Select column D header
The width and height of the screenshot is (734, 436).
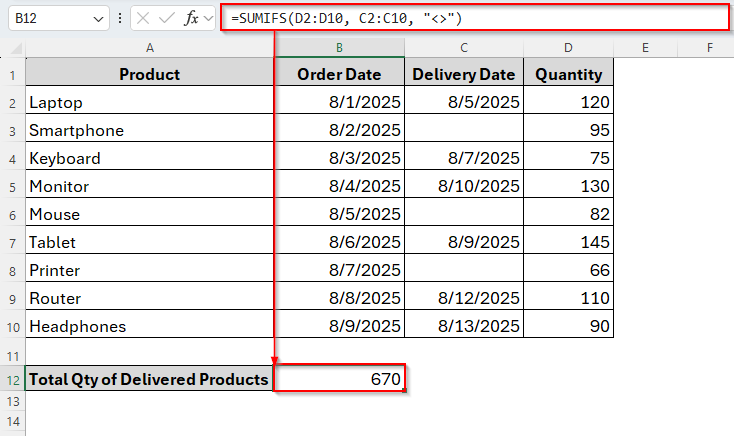(568, 47)
